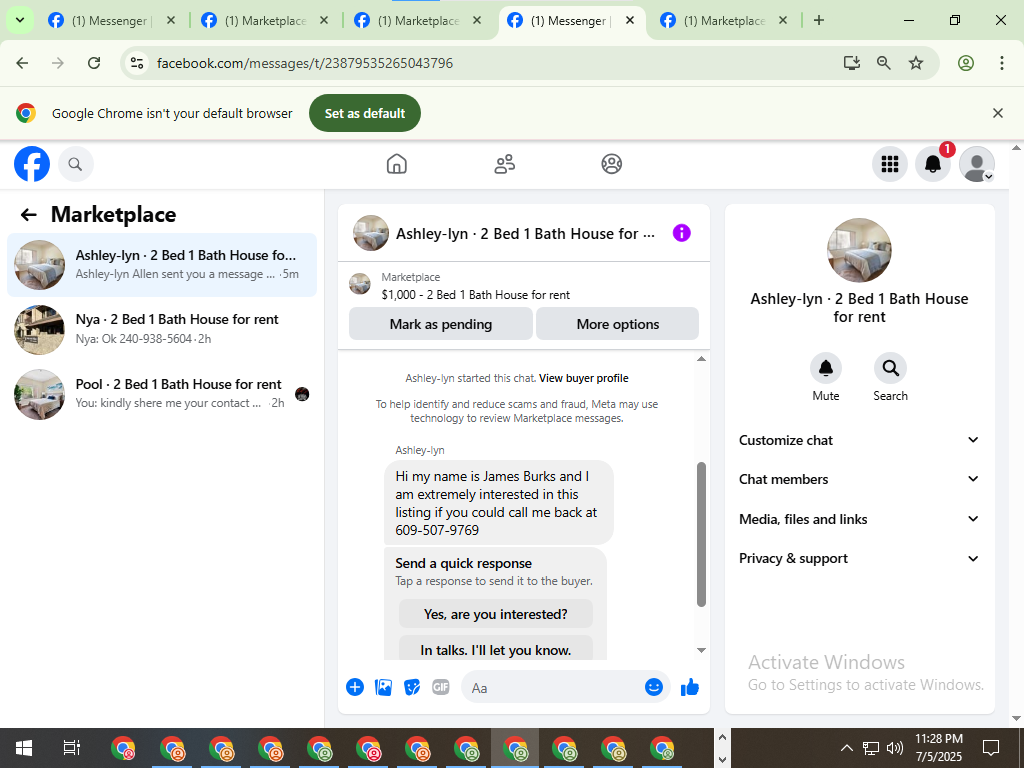
Task: Open Chrome zoom magnifier in address bar
Action: pyautogui.click(x=884, y=63)
